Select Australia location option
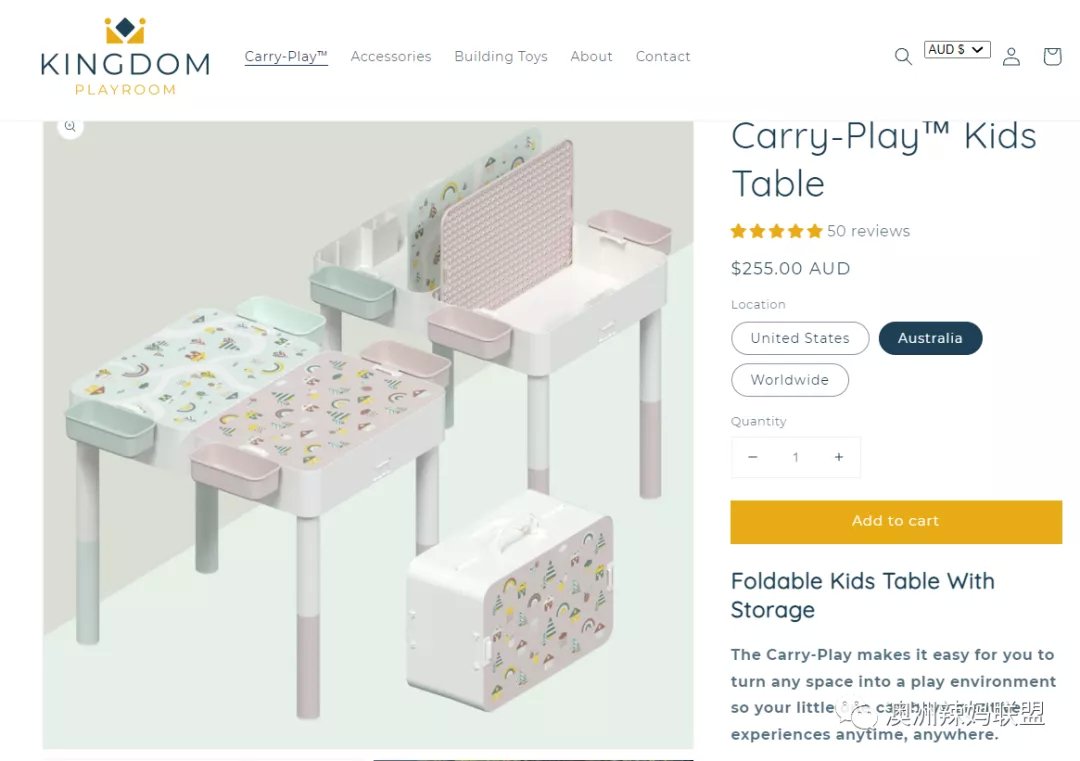The image size is (1080, 761). (930, 338)
